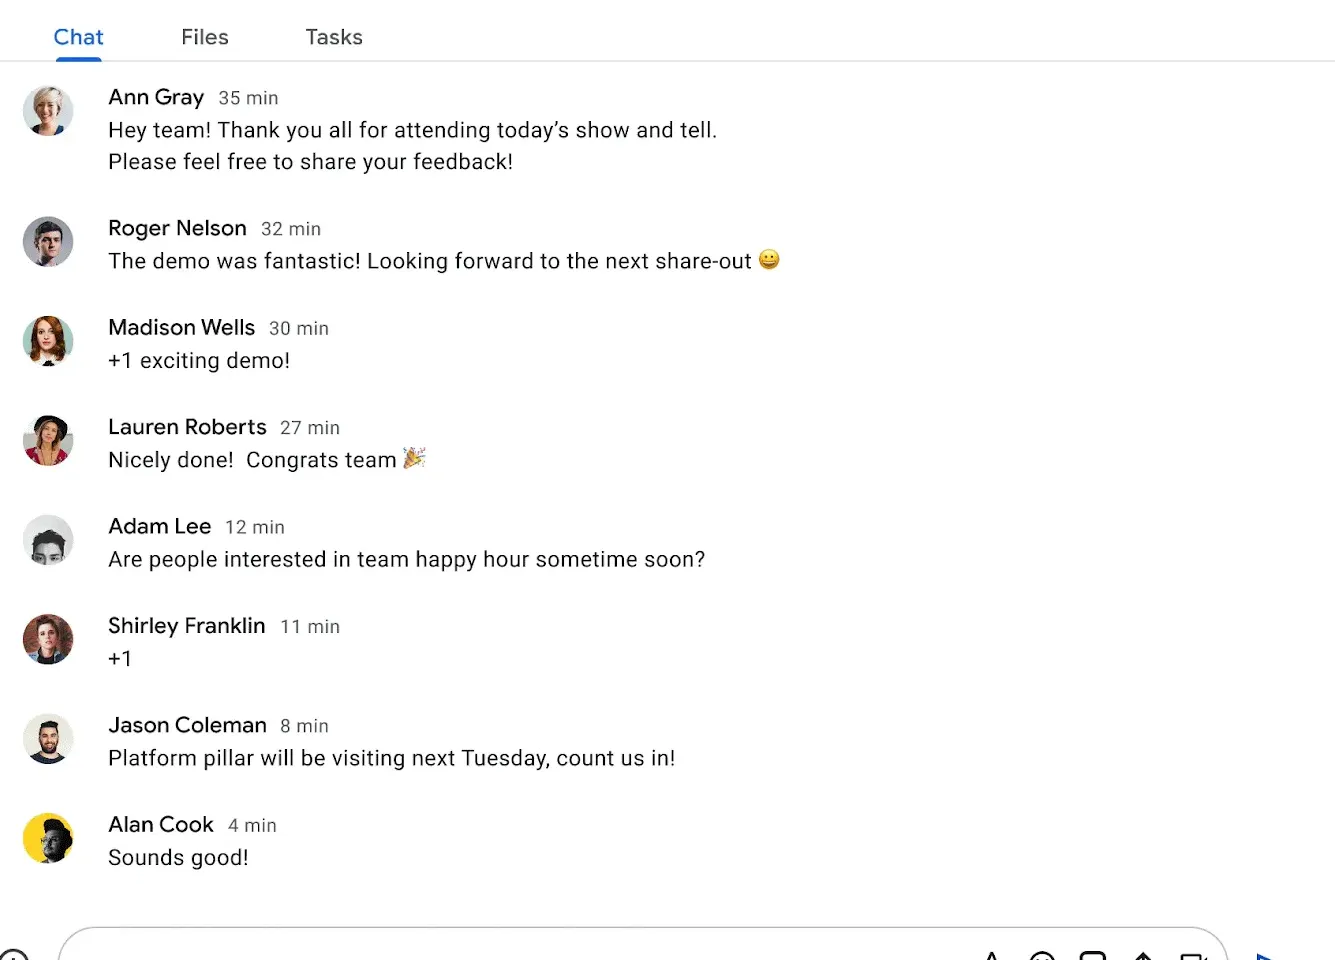This screenshot has width=1335, height=960.
Task: Click Adam Lee's happy hour message
Action: 406,559
